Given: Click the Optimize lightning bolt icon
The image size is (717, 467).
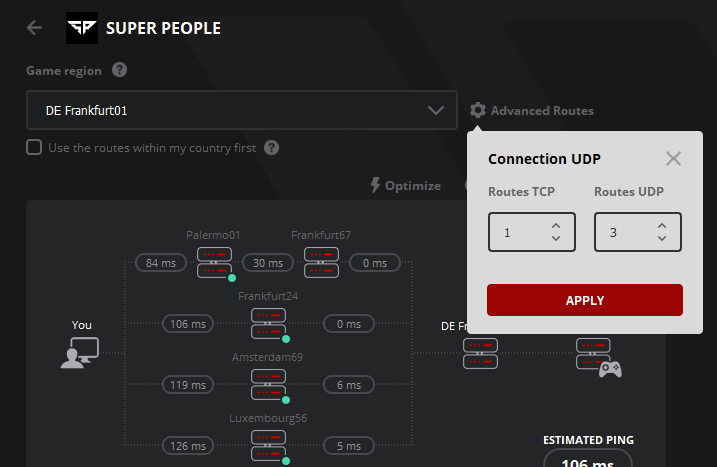Looking at the screenshot, I should pos(375,185).
